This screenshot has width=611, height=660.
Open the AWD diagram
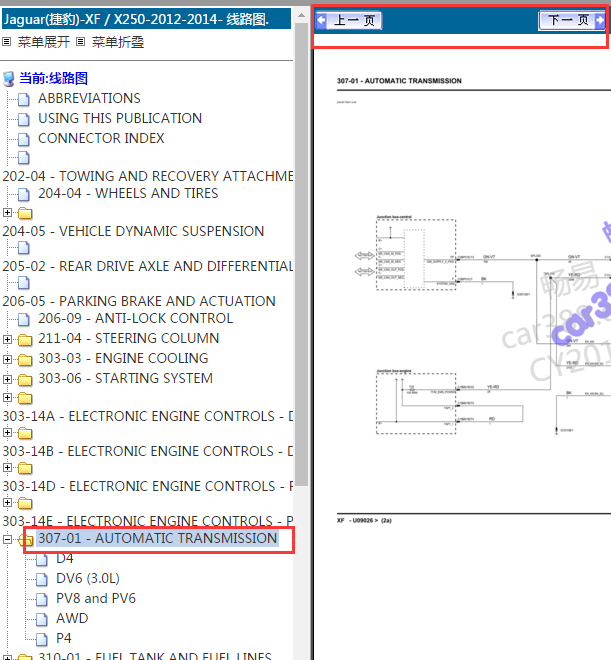click(x=72, y=618)
